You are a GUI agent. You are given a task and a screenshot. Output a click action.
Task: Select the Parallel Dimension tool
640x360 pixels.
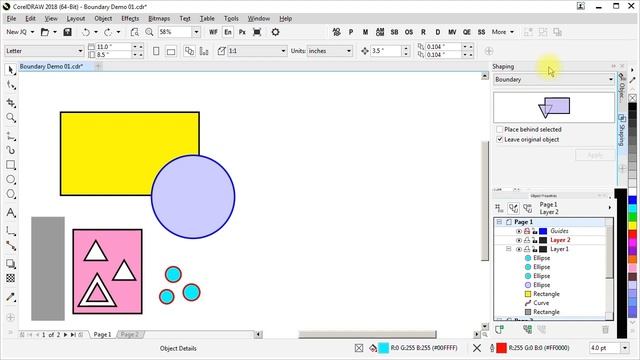pos(11,231)
